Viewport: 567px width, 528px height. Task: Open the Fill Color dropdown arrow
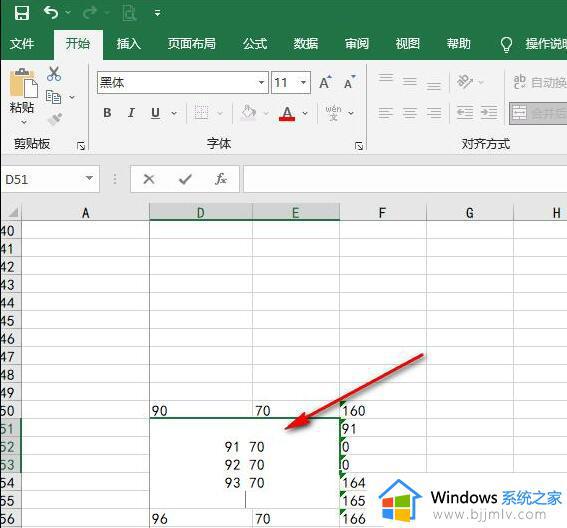pyautogui.click(x=267, y=113)
